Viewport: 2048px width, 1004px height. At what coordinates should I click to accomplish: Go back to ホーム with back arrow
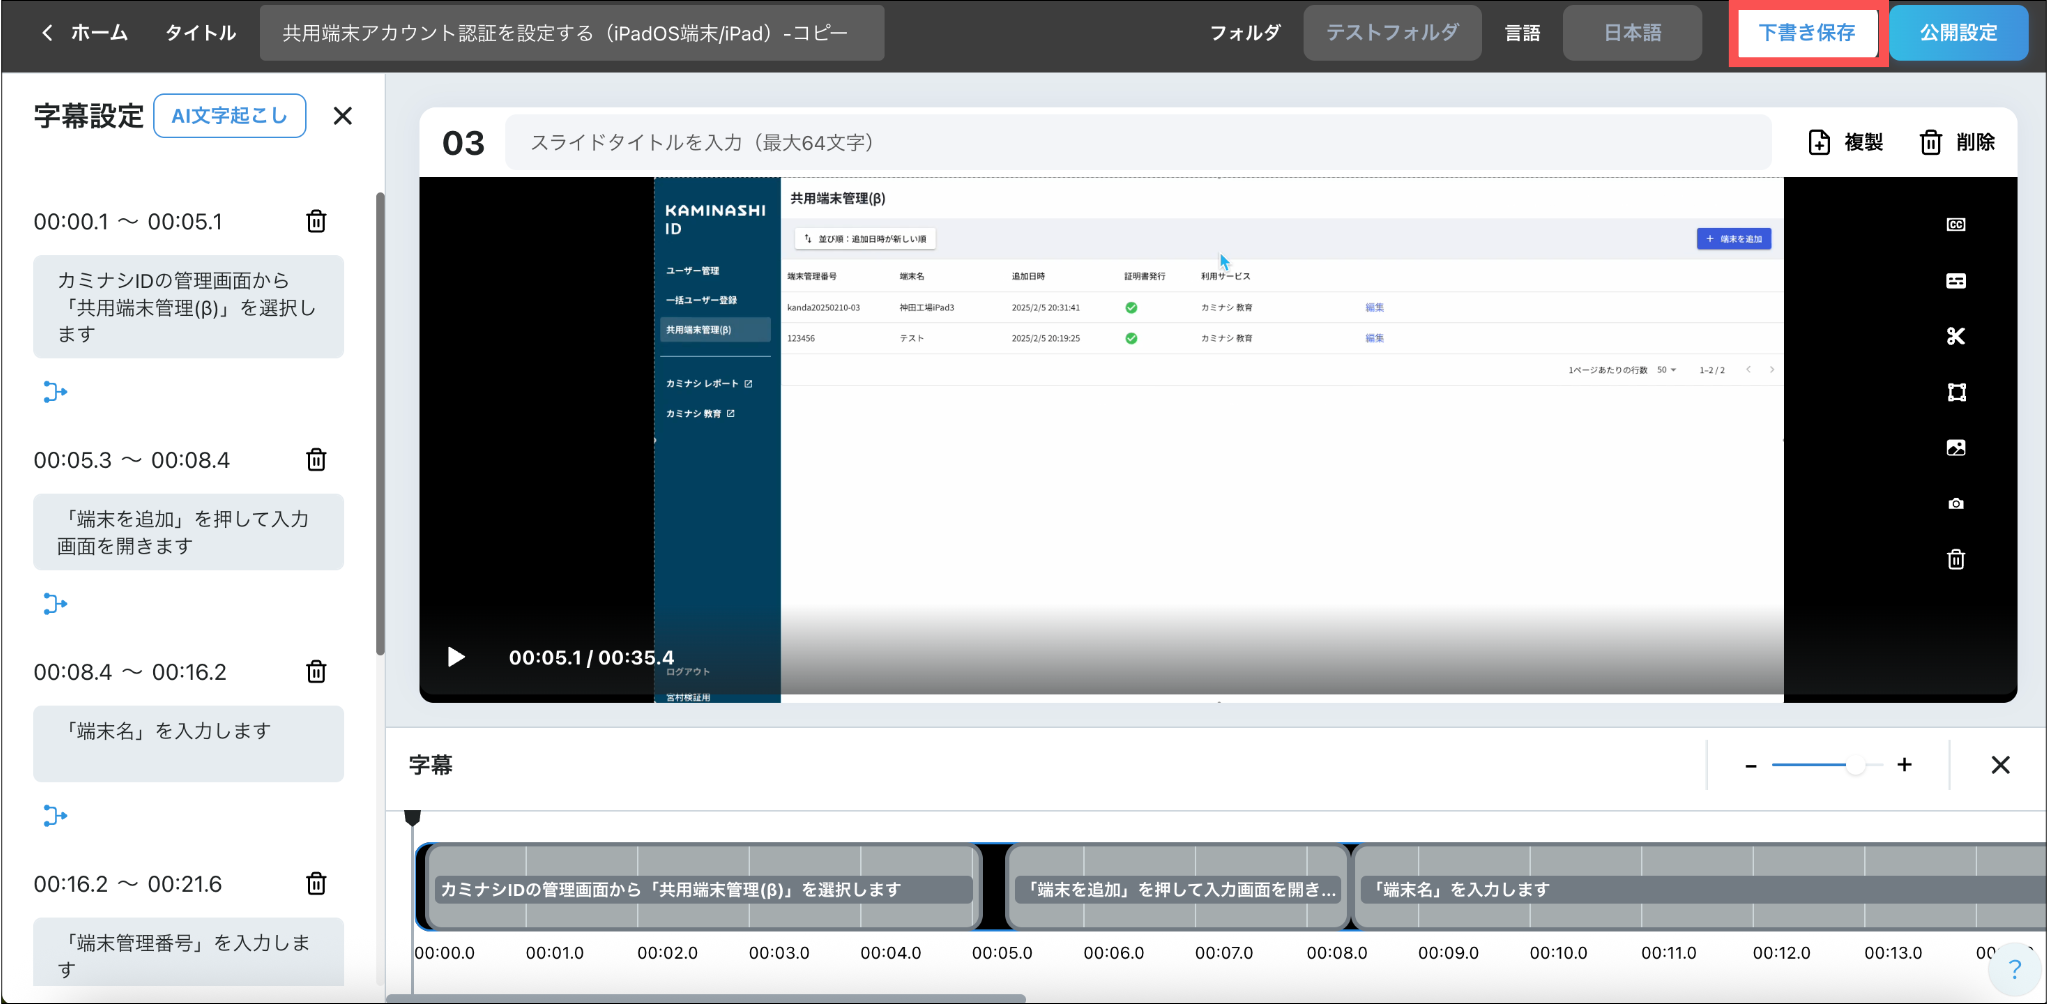(x=47, y=33)
